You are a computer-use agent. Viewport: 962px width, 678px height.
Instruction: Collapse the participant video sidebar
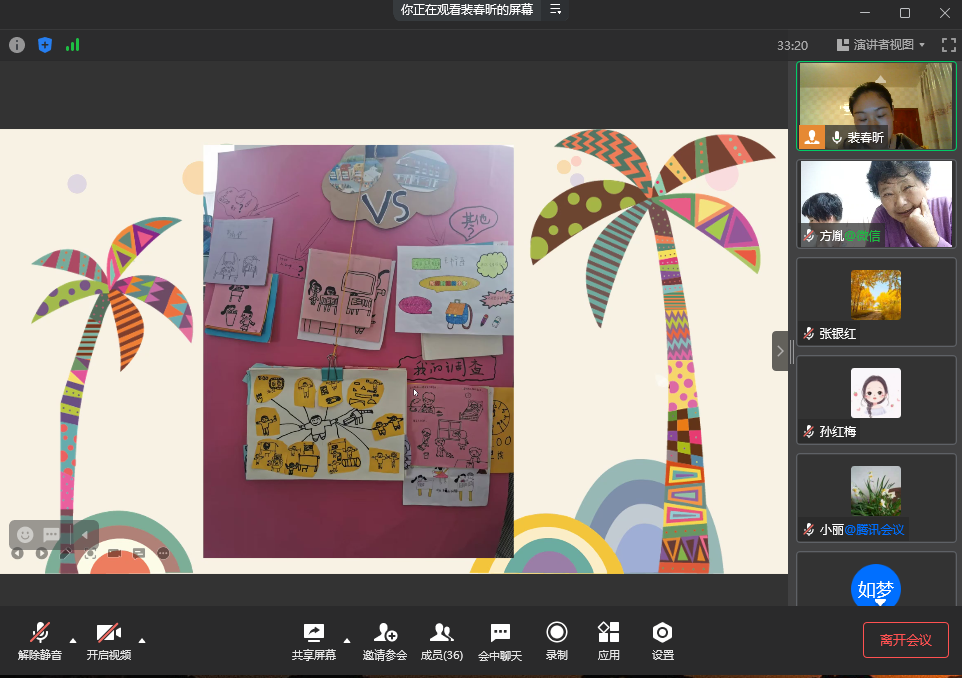point(780,351)
